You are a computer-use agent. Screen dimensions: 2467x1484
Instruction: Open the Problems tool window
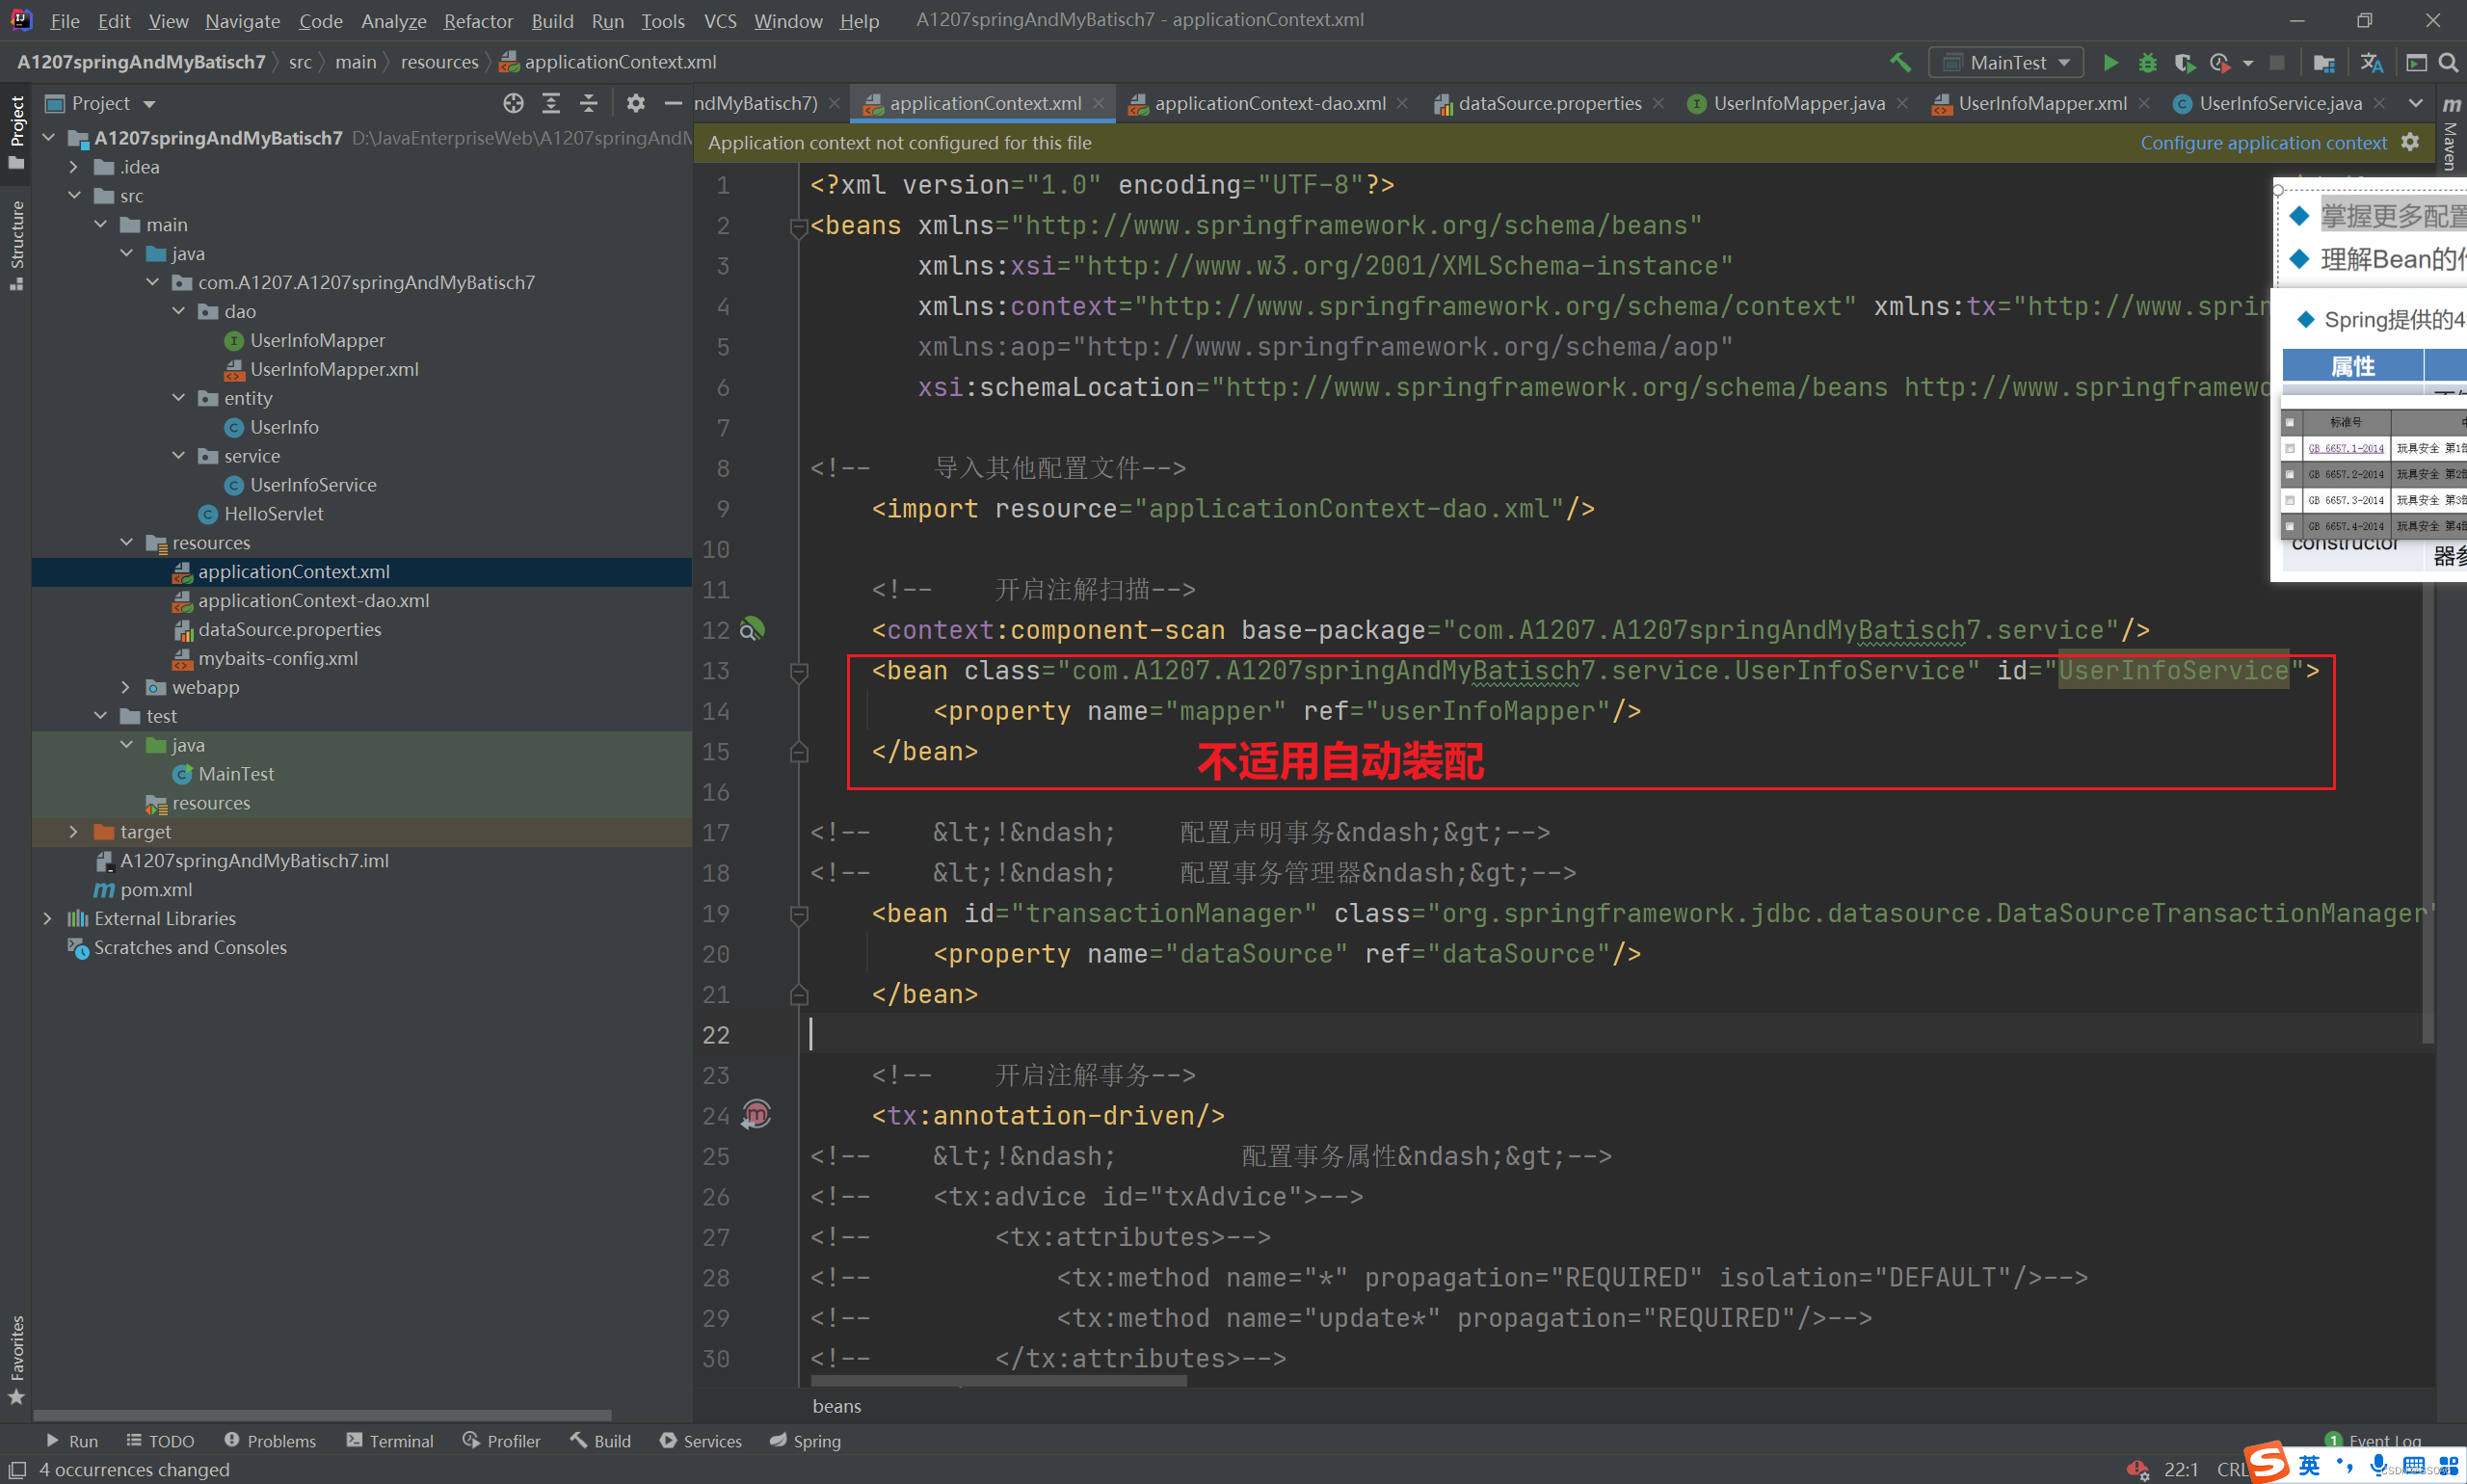point(270,1441)
